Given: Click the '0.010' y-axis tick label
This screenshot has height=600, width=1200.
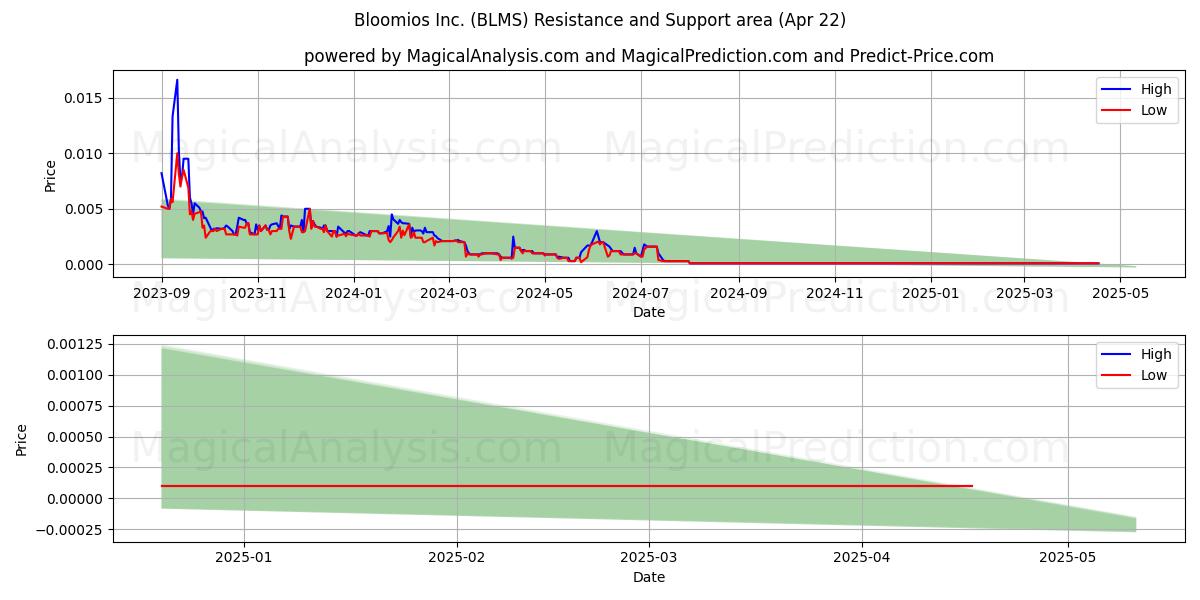Looking at the screenshot, I should click(84, 154).
